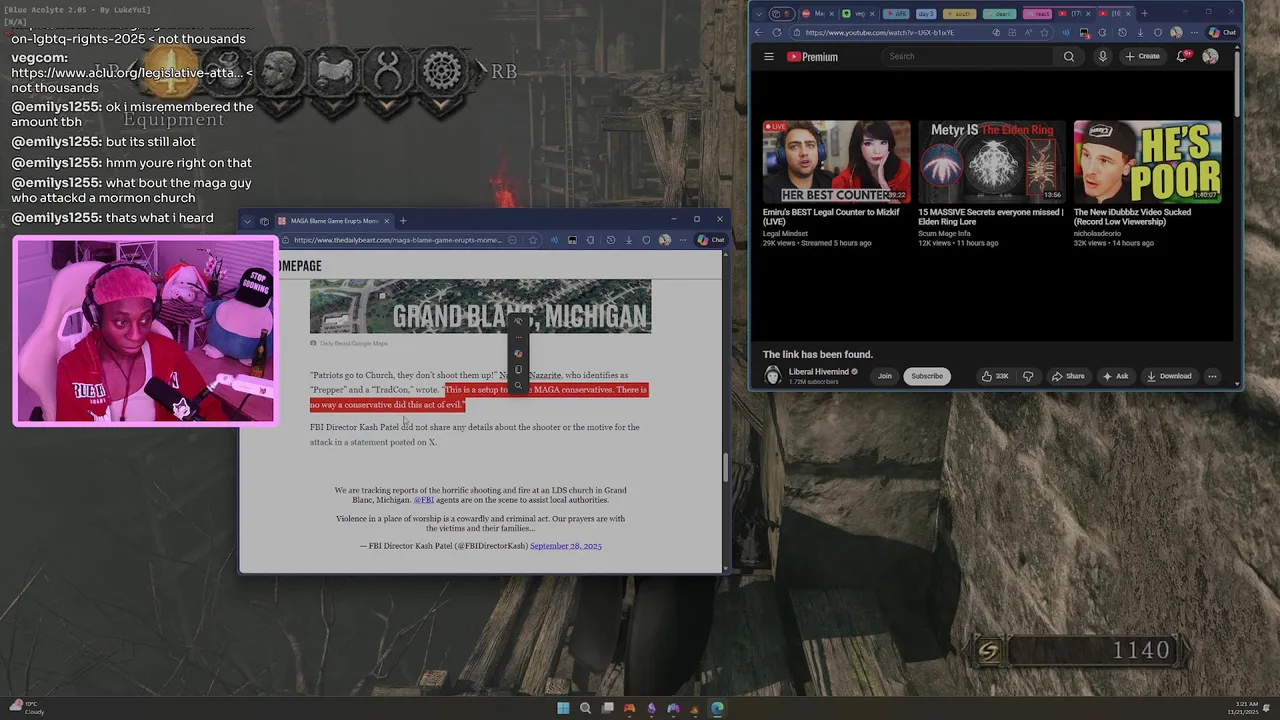Screen dimensions: 1280x720
Task: Dislike the Liberal Hivemind video
Action: (x=1028, y=376)
